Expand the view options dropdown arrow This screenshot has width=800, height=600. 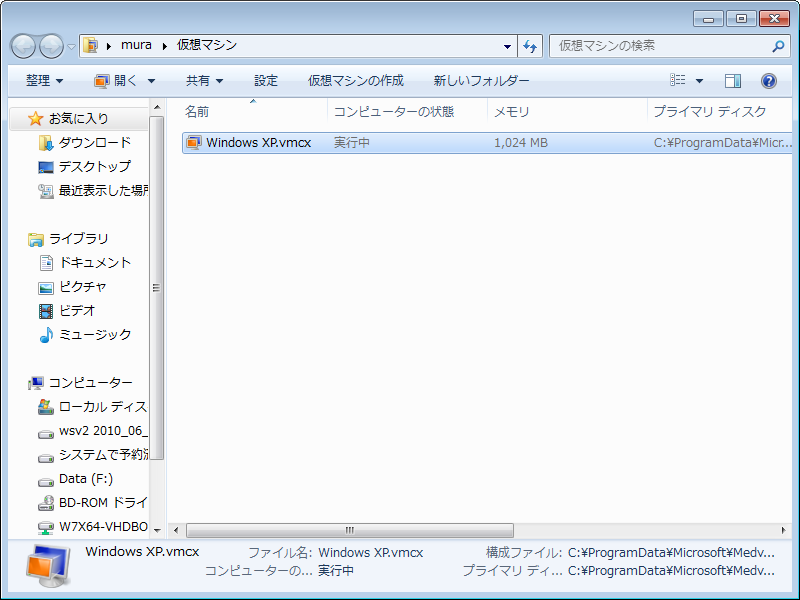pos(699,81)
